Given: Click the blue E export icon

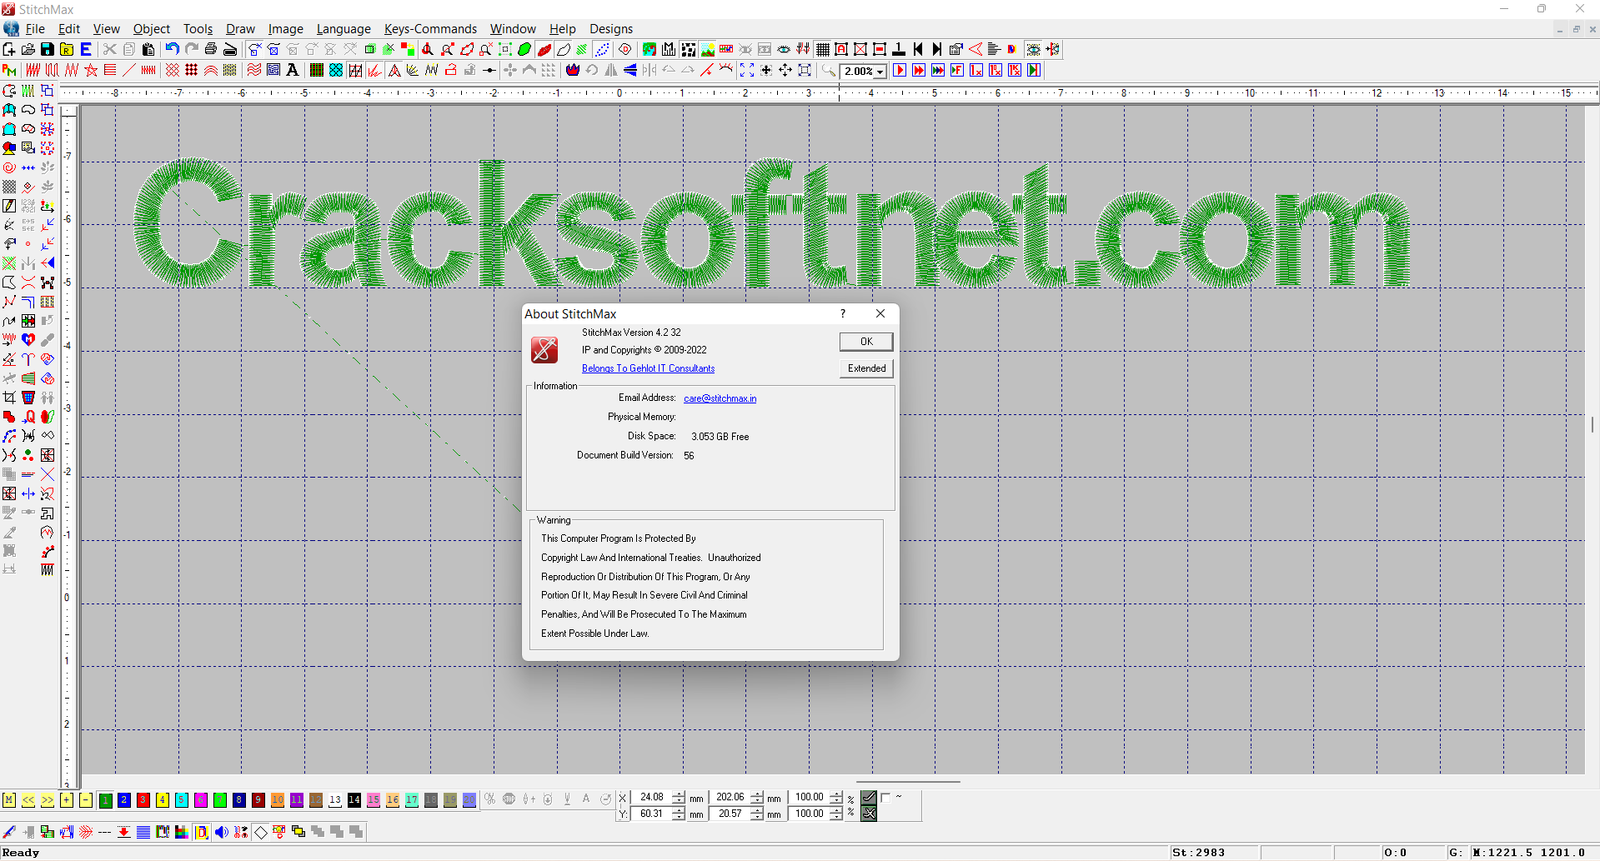Looking at the screenshot, I should (x=86, y=49).
